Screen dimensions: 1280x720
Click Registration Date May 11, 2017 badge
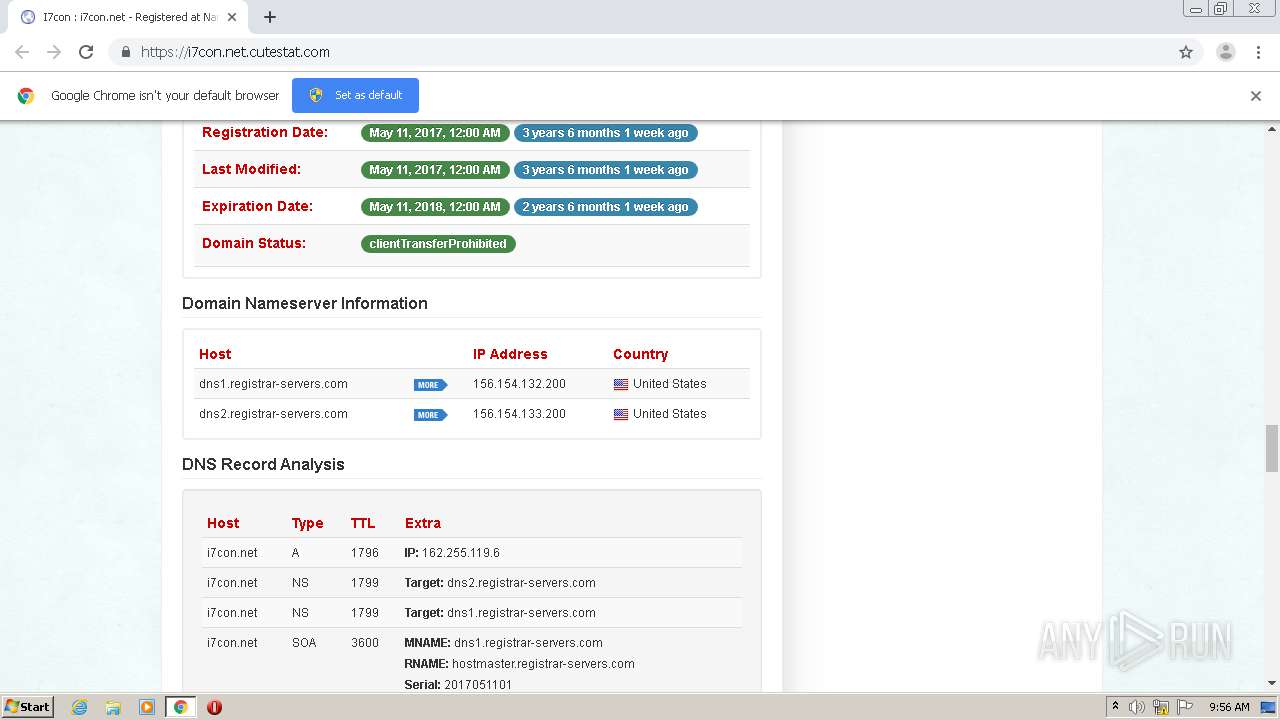435,133
